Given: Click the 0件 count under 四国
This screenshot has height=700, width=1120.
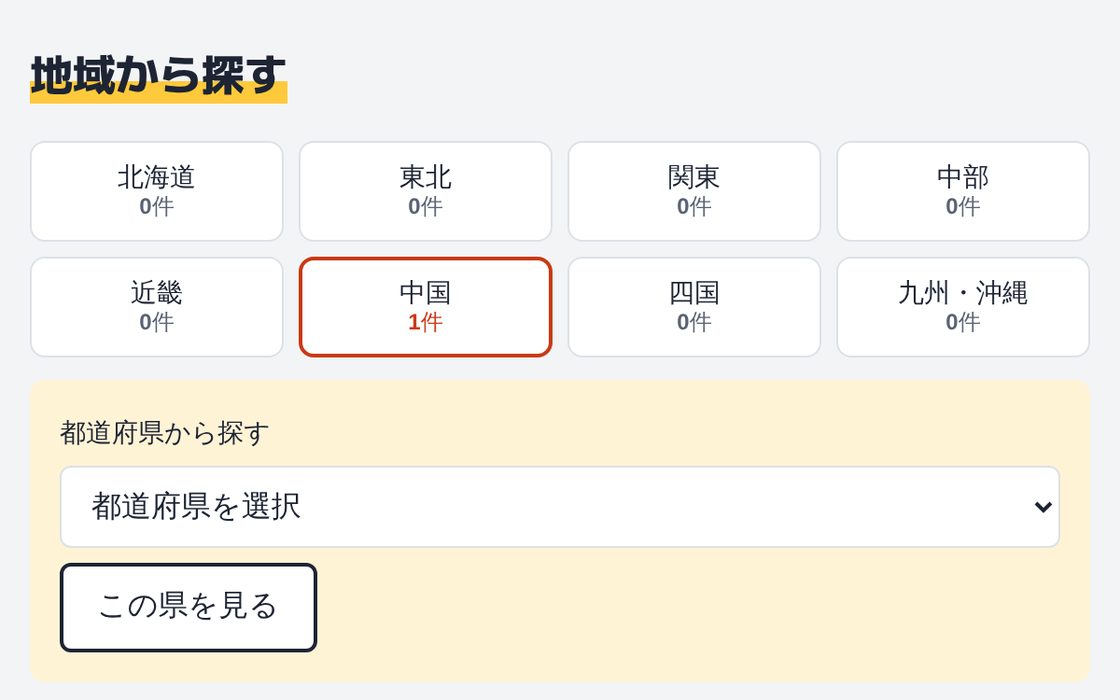Looking at the screenshot, I should pos(694,322).
